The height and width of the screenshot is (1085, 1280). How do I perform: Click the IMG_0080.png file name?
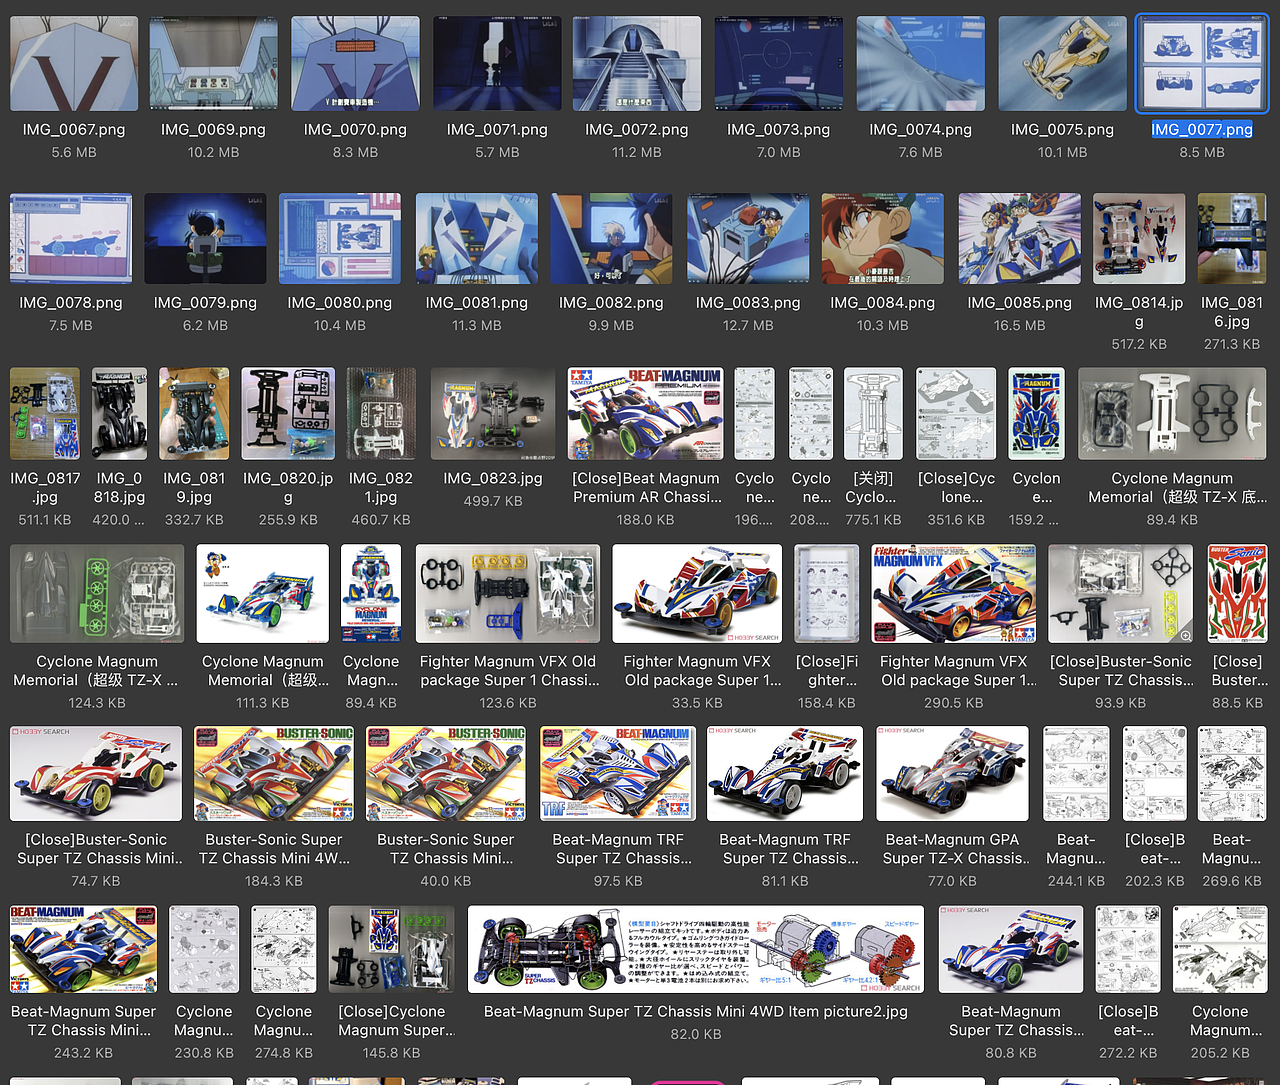(x=340, y=302)
